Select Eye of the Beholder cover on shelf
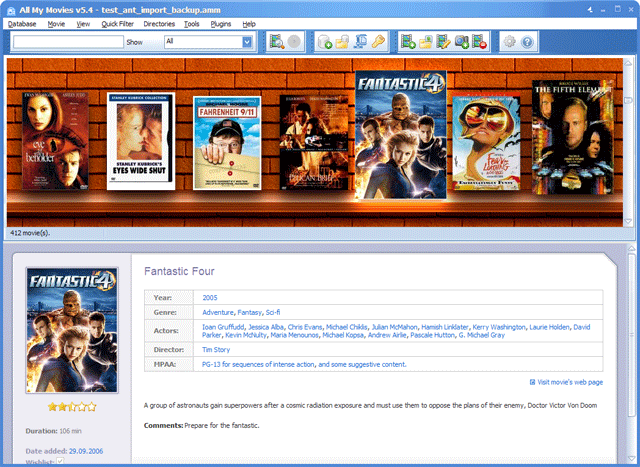The width and height of the screenshot is (640, 467). [55, 141]
